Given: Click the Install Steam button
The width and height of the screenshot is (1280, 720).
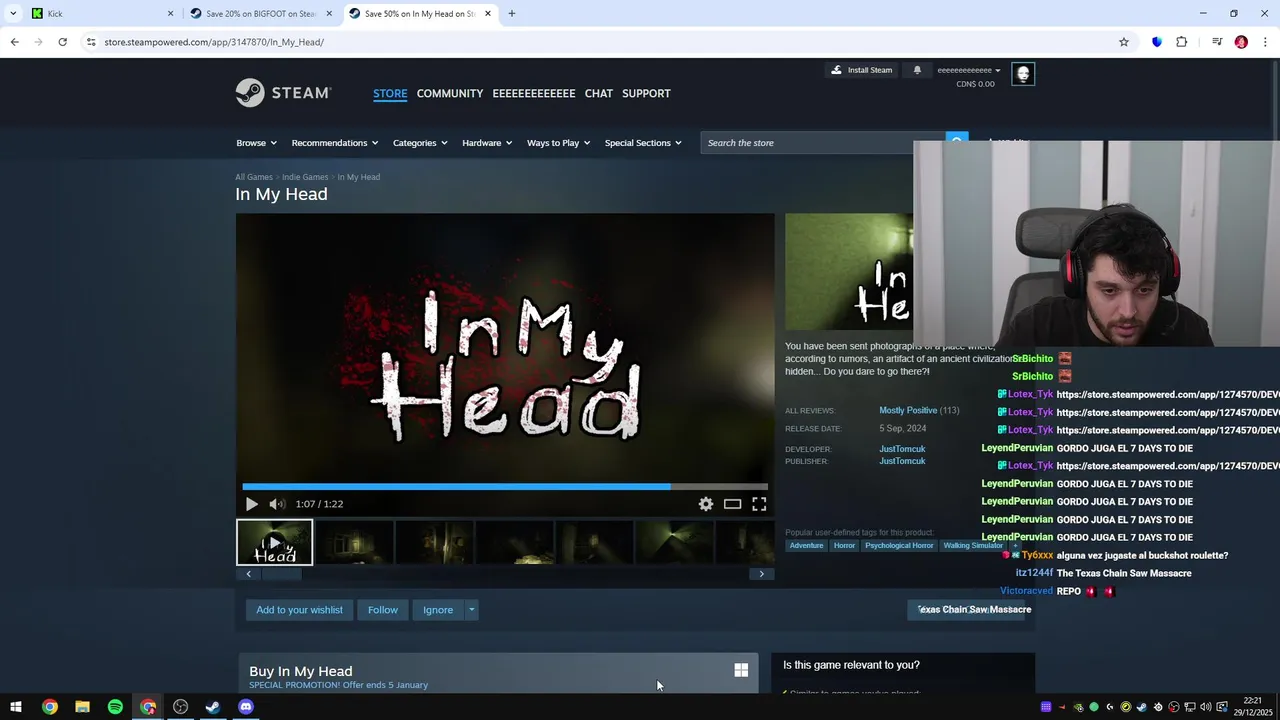Looking at the screenshot, I should coord(862,70).
